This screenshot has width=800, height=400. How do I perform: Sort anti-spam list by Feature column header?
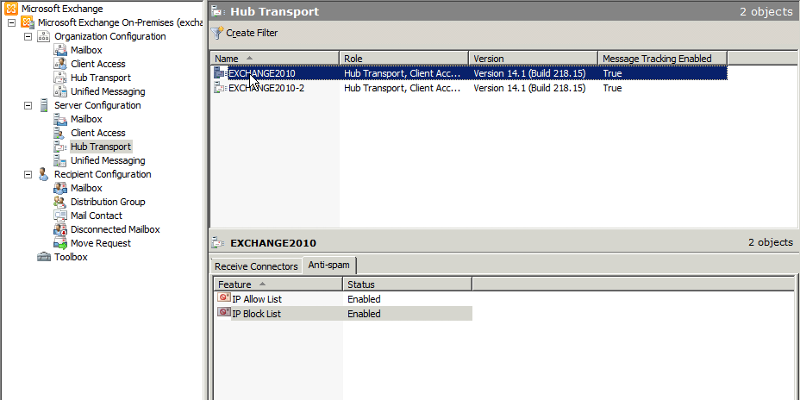click(279, 284)
